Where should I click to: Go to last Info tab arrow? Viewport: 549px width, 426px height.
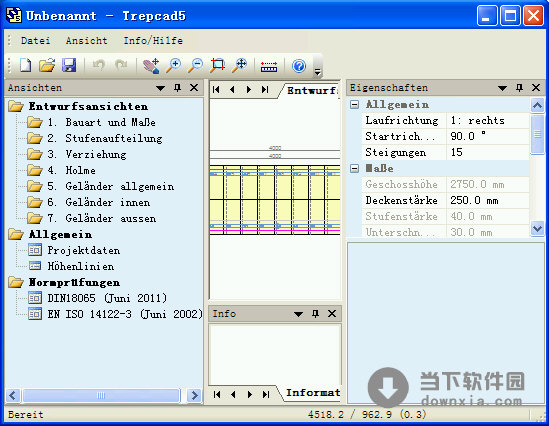click(x=266, y=394)
